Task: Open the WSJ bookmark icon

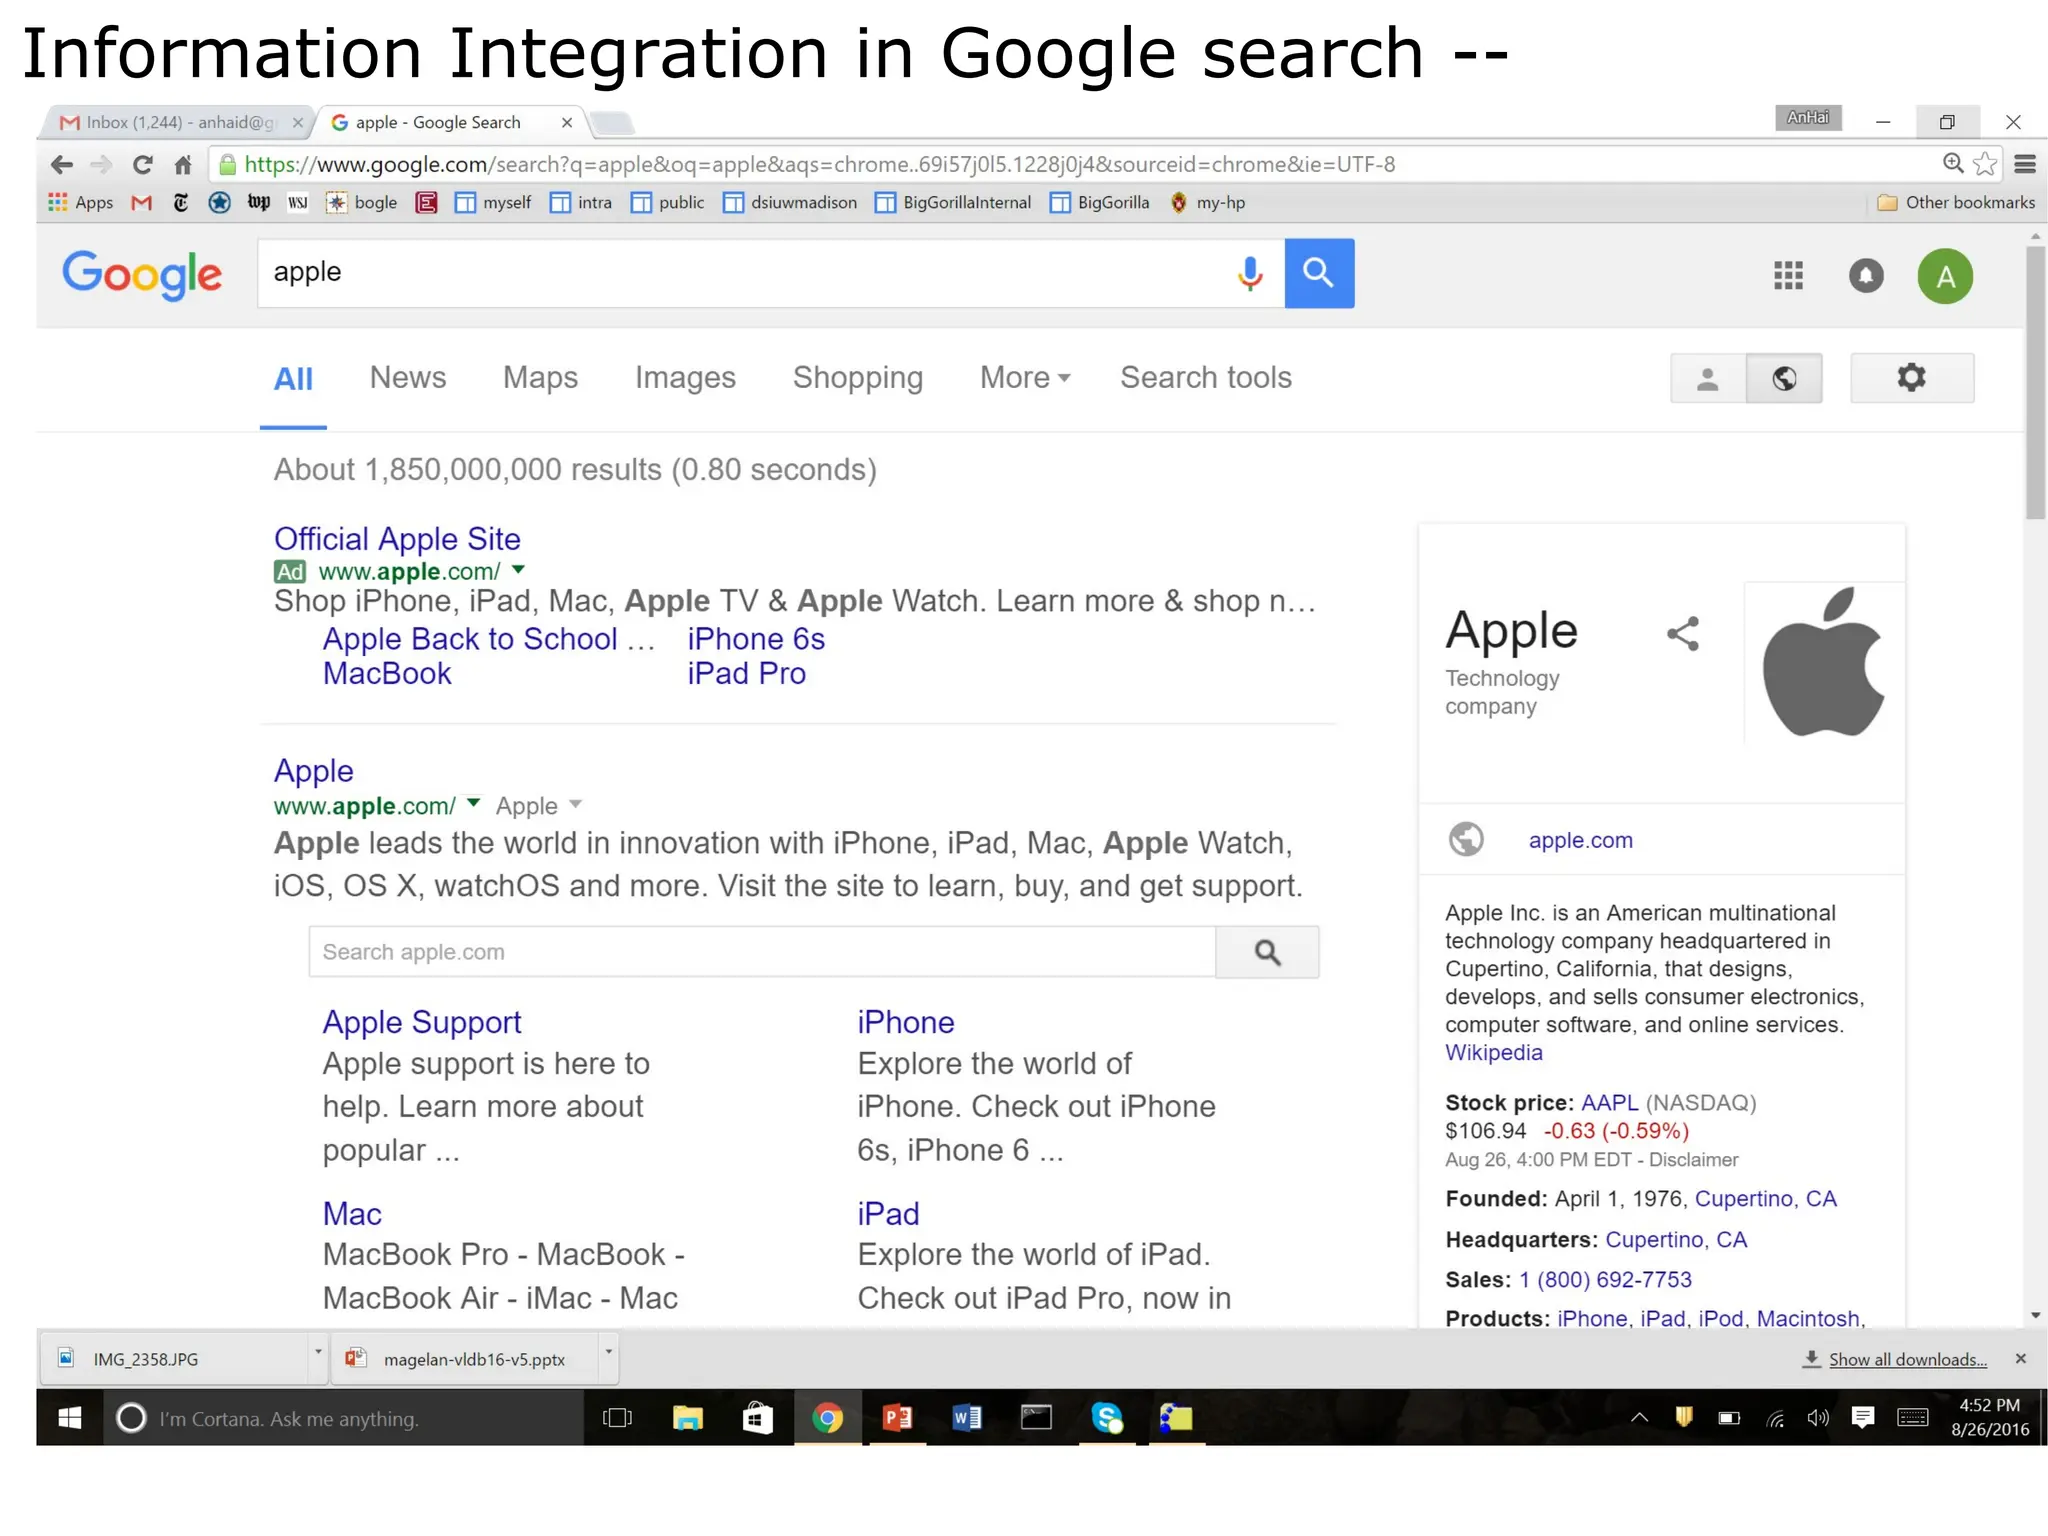Action: 298,203
